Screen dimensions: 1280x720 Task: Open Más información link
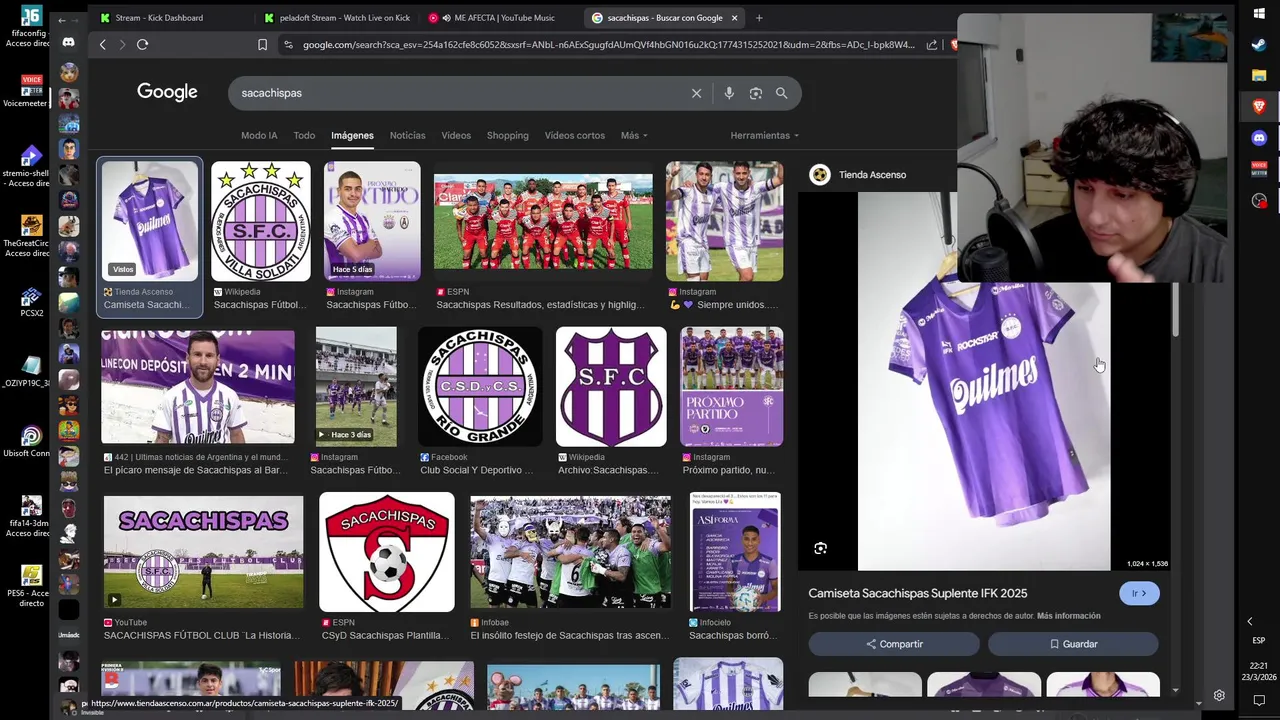1069,616
